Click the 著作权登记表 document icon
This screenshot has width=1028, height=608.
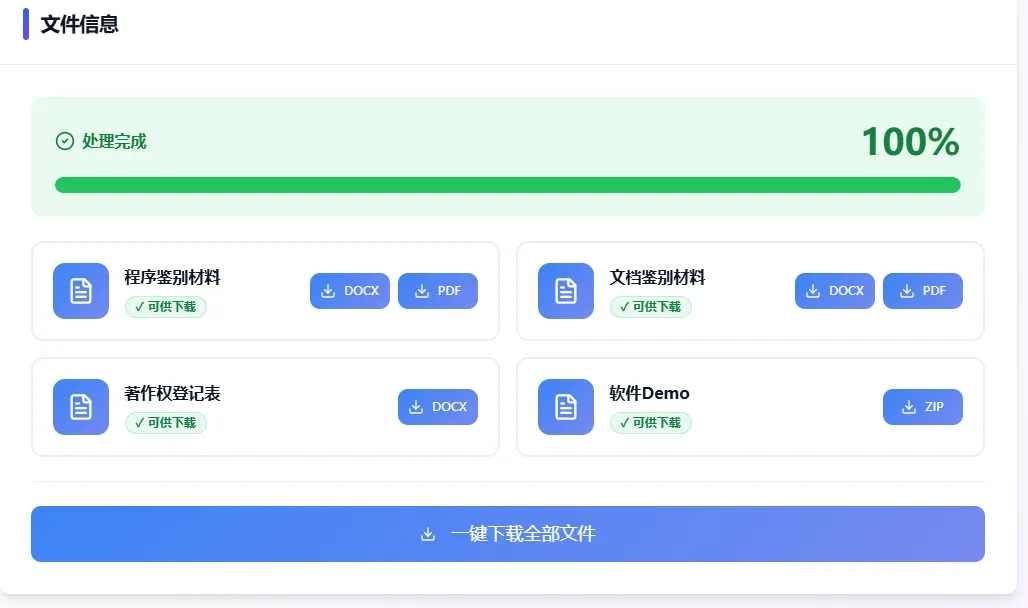pyautogui.click(x=80, y=407)
